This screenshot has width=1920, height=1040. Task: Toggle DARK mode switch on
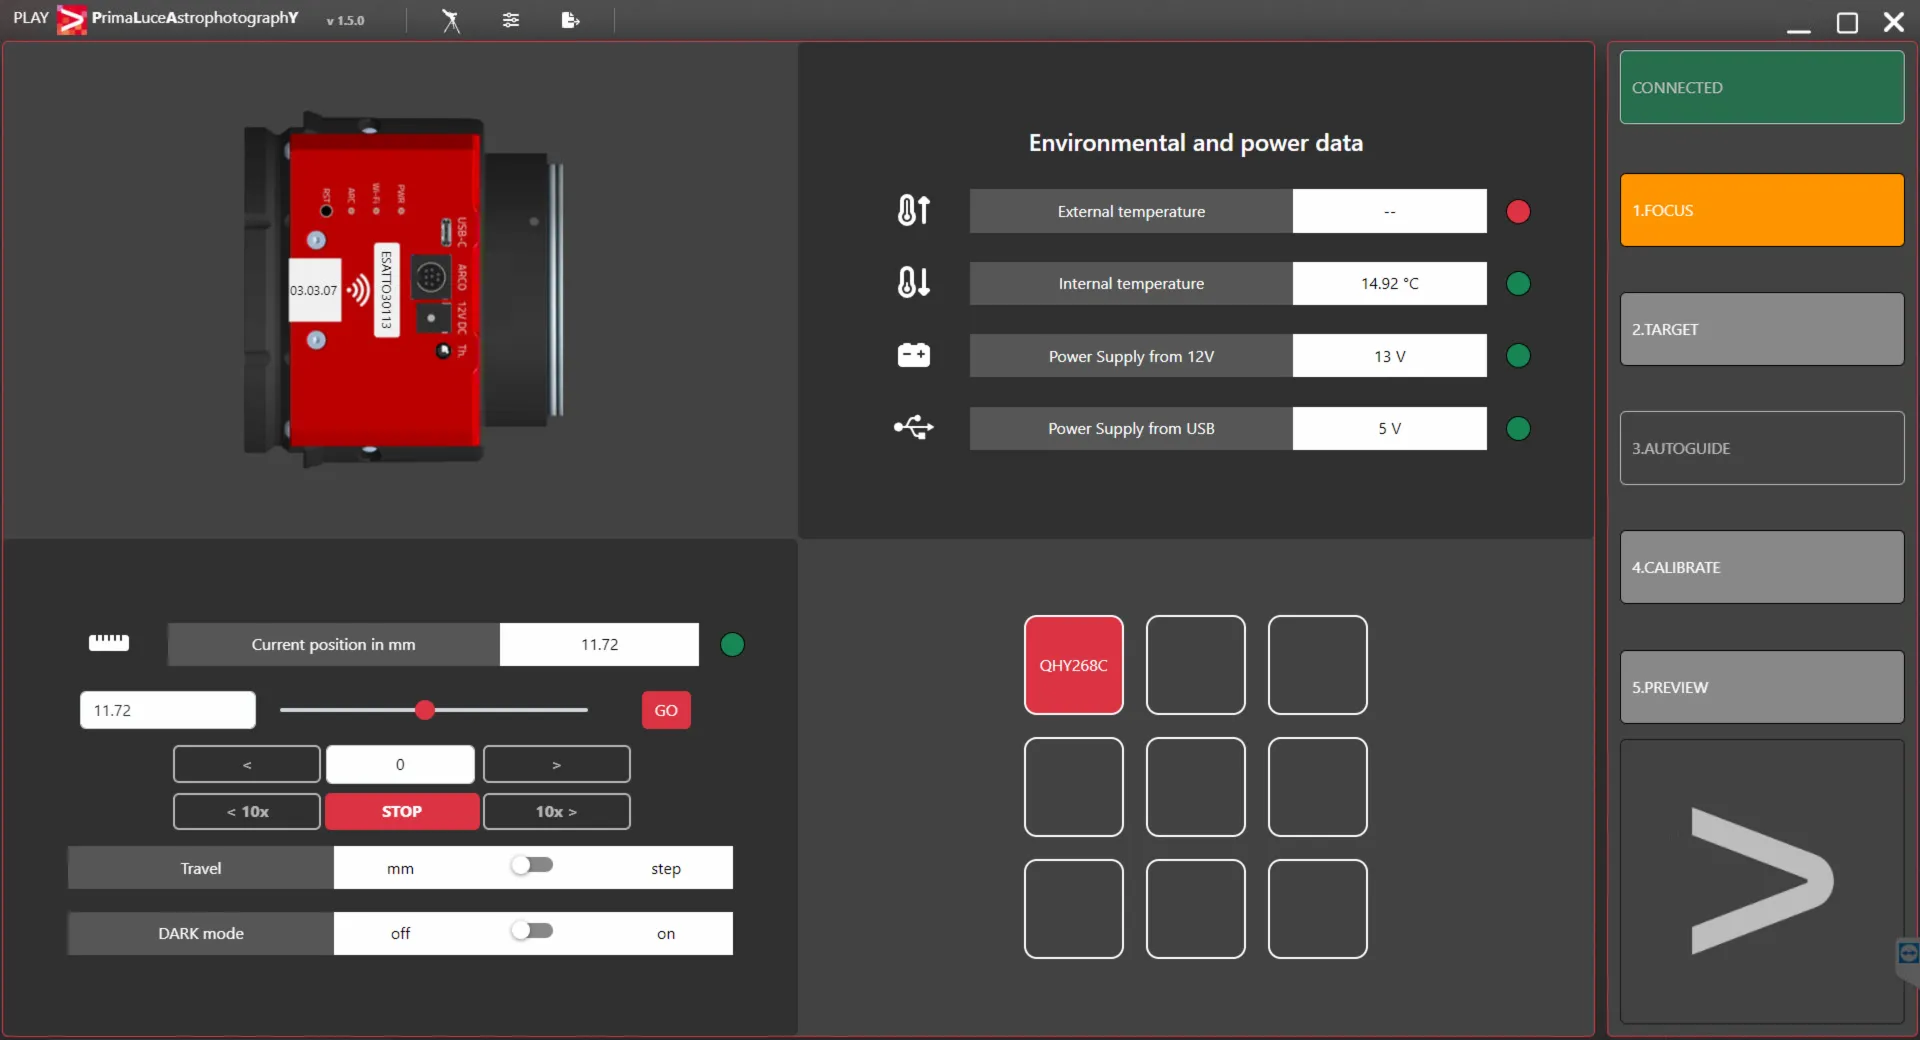[532, 931]
